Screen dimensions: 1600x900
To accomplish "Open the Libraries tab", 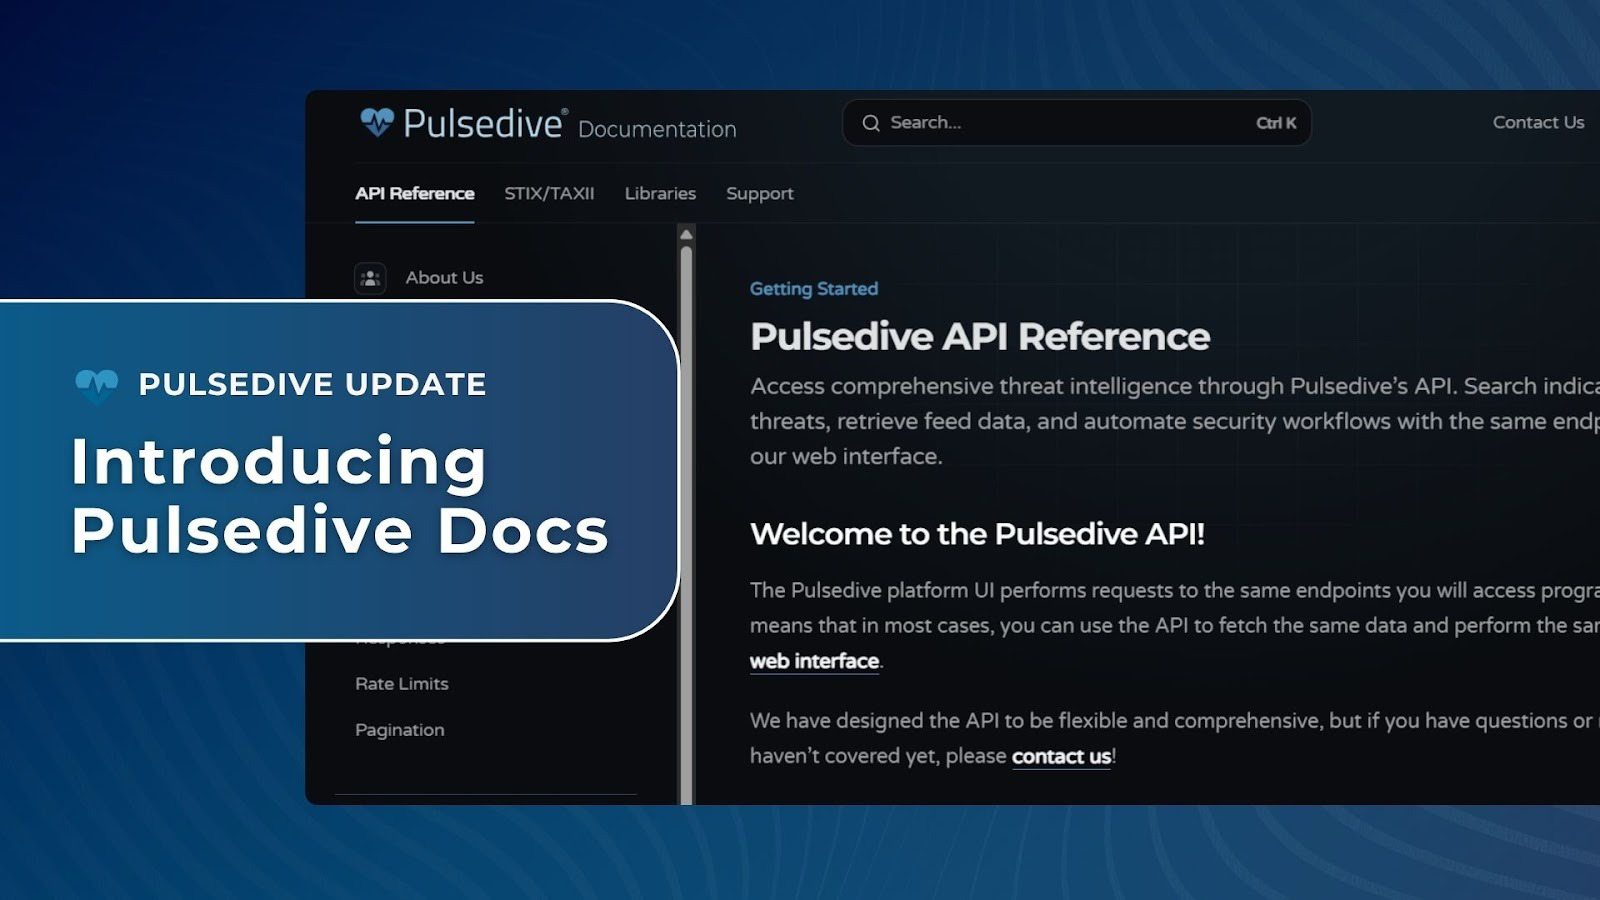I will (x=660, y=193).
